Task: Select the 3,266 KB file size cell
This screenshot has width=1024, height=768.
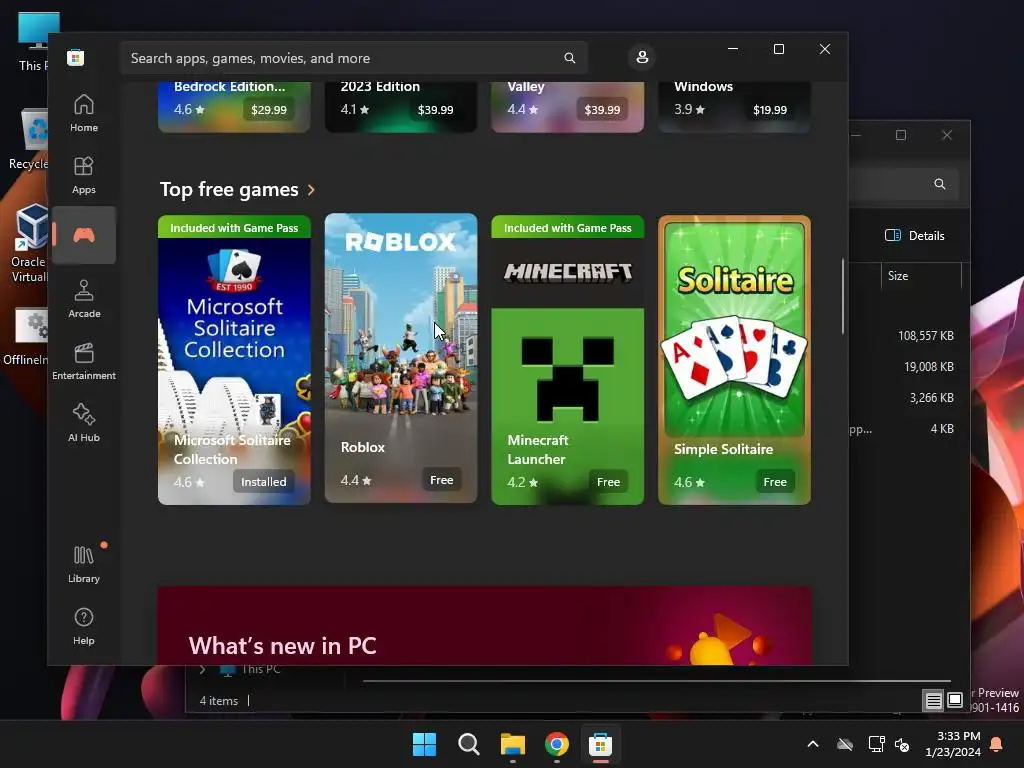Action: [x=931, y=398]
